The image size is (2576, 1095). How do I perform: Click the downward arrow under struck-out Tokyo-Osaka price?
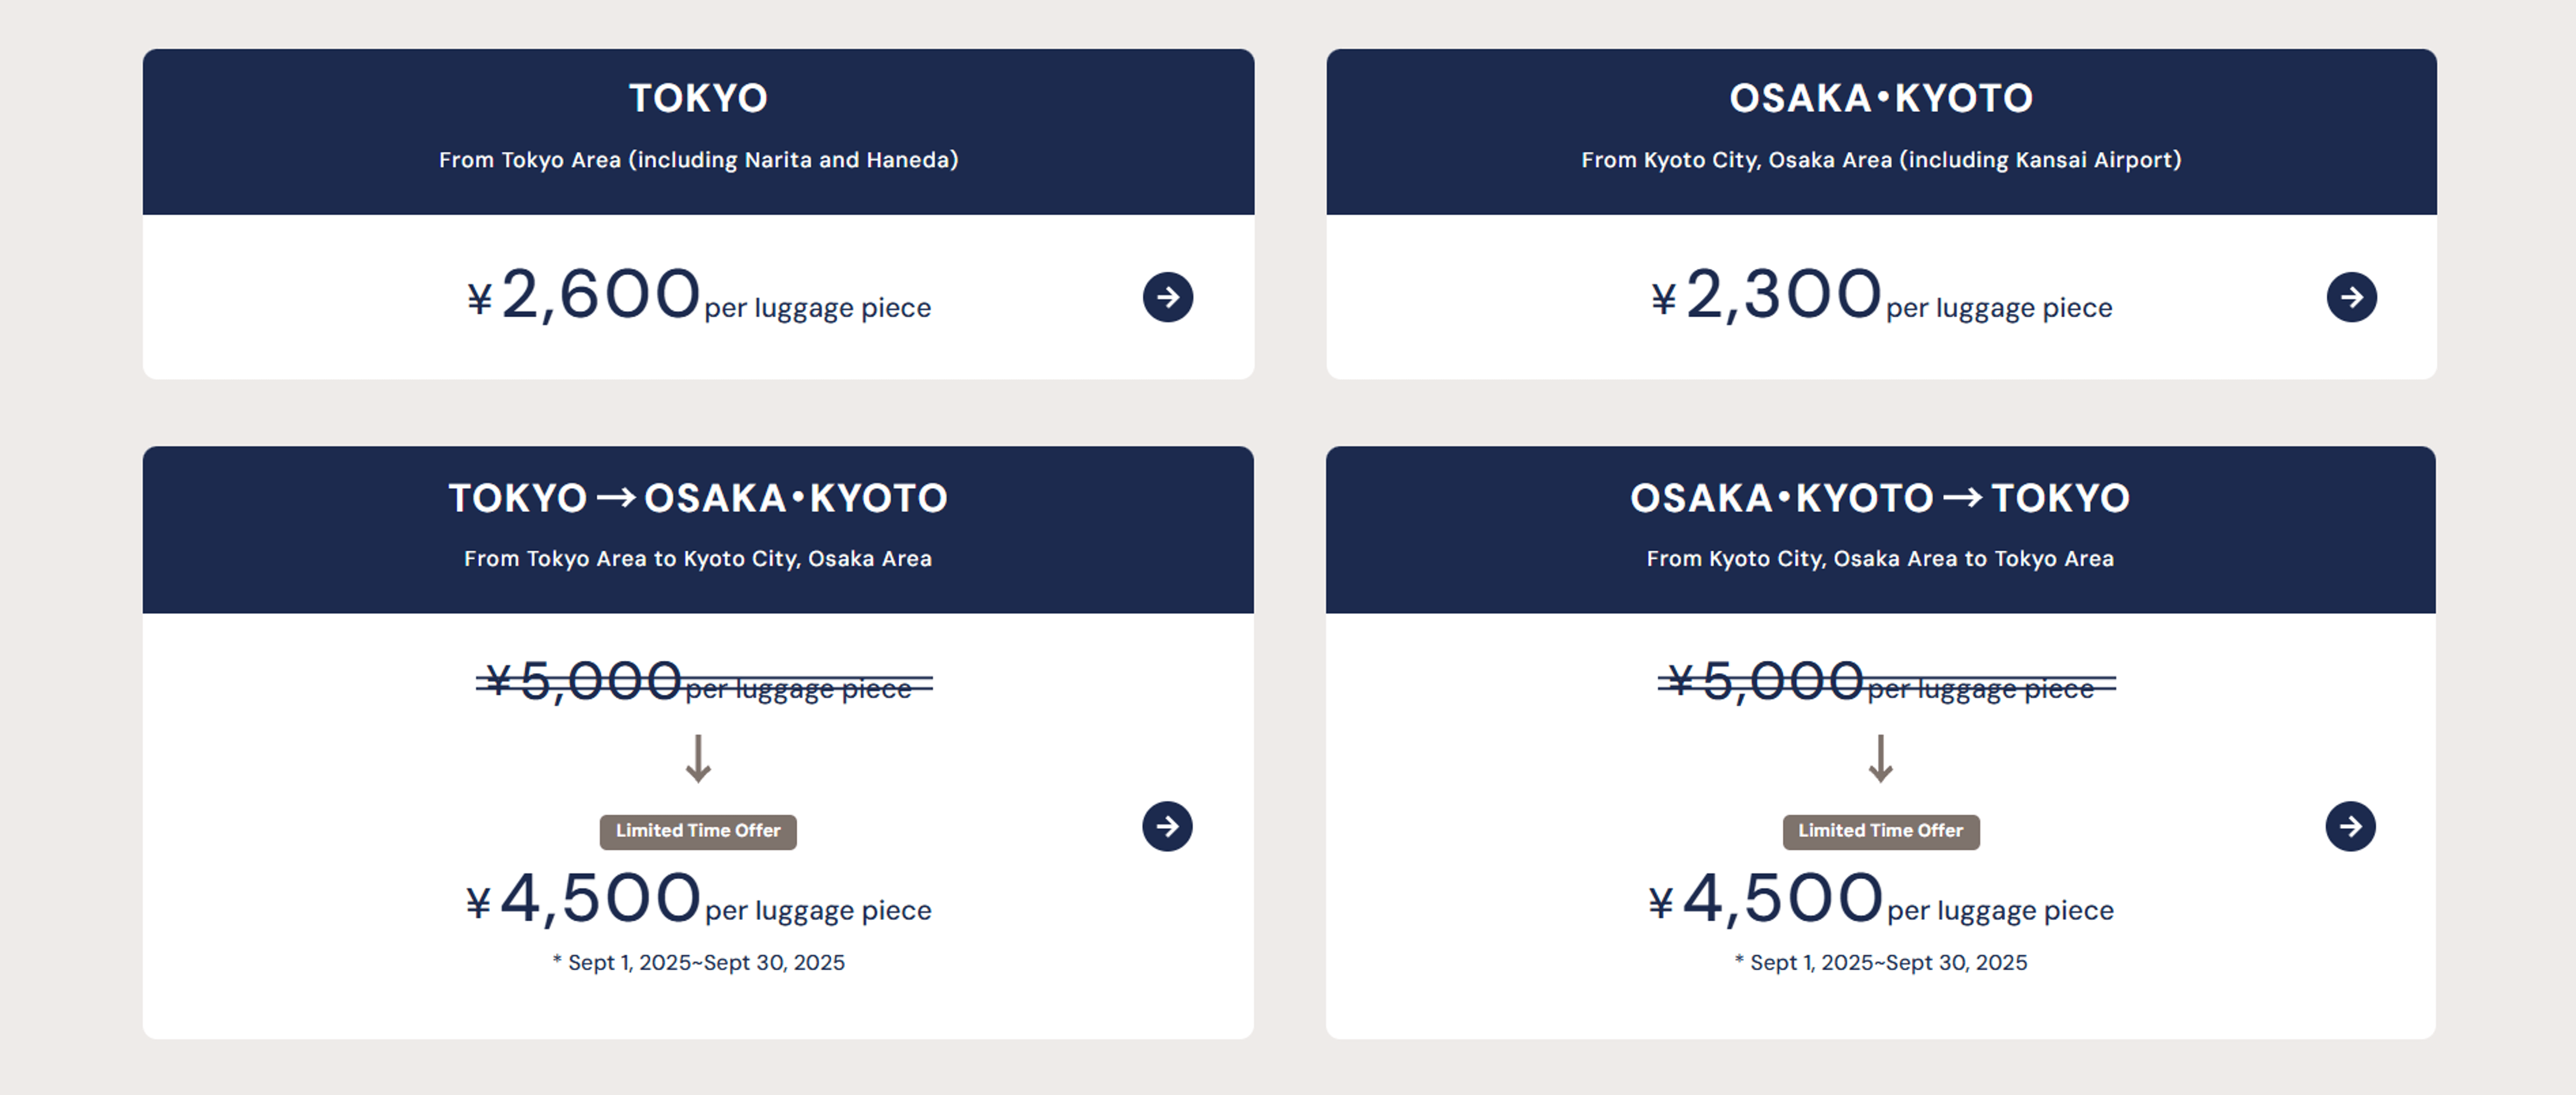coord(697,757)
